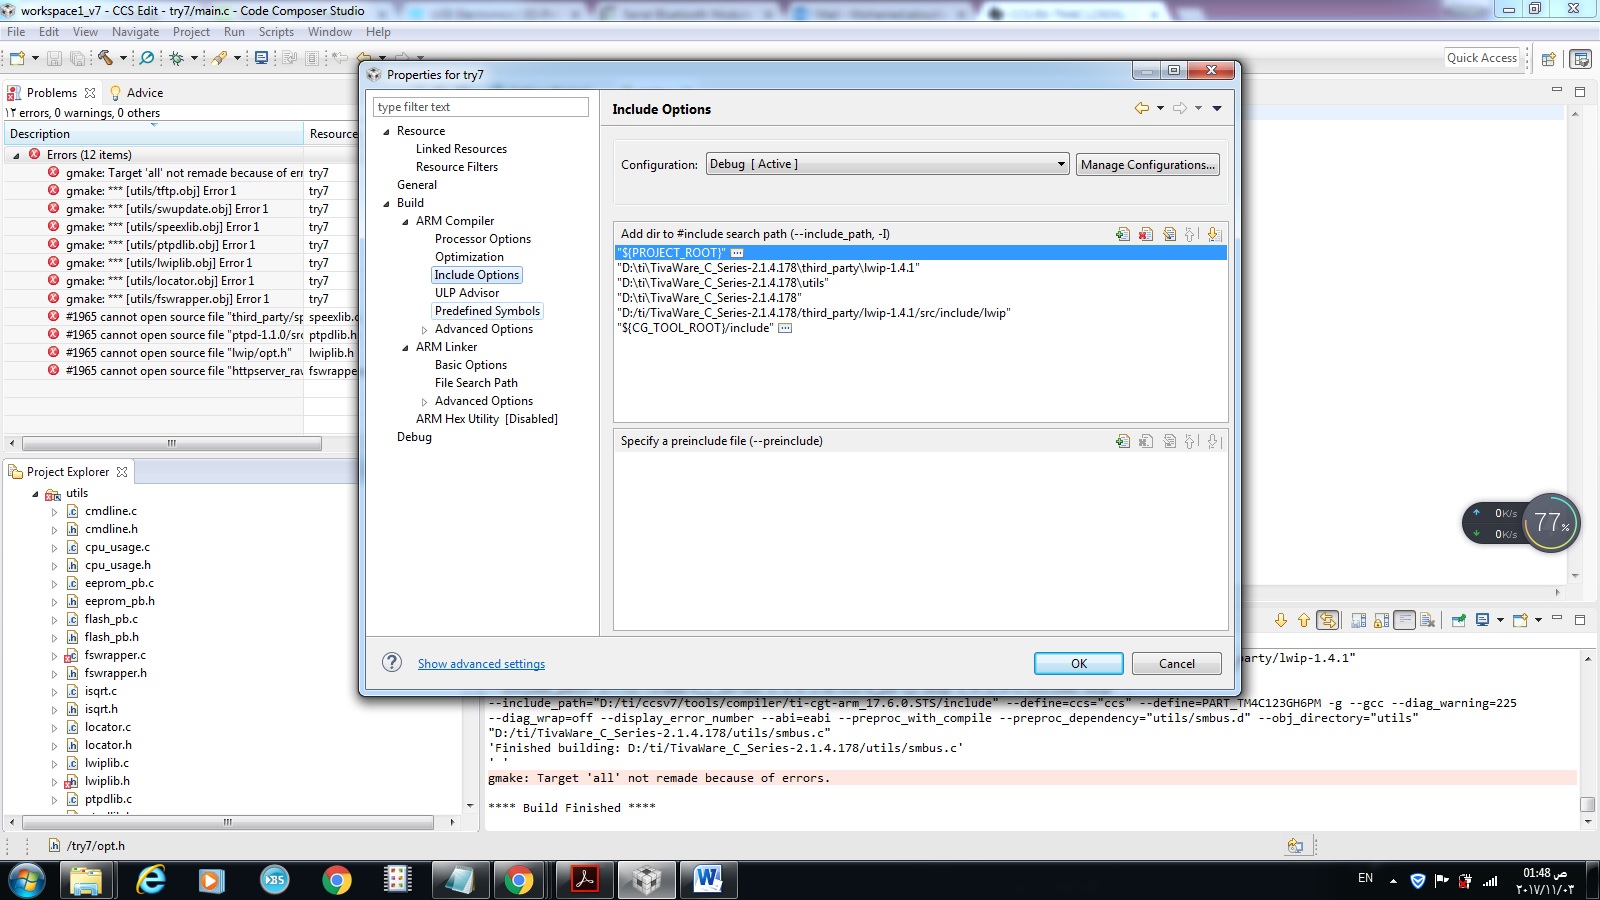Collapse the Resource tree node

[x=386, y=132]
